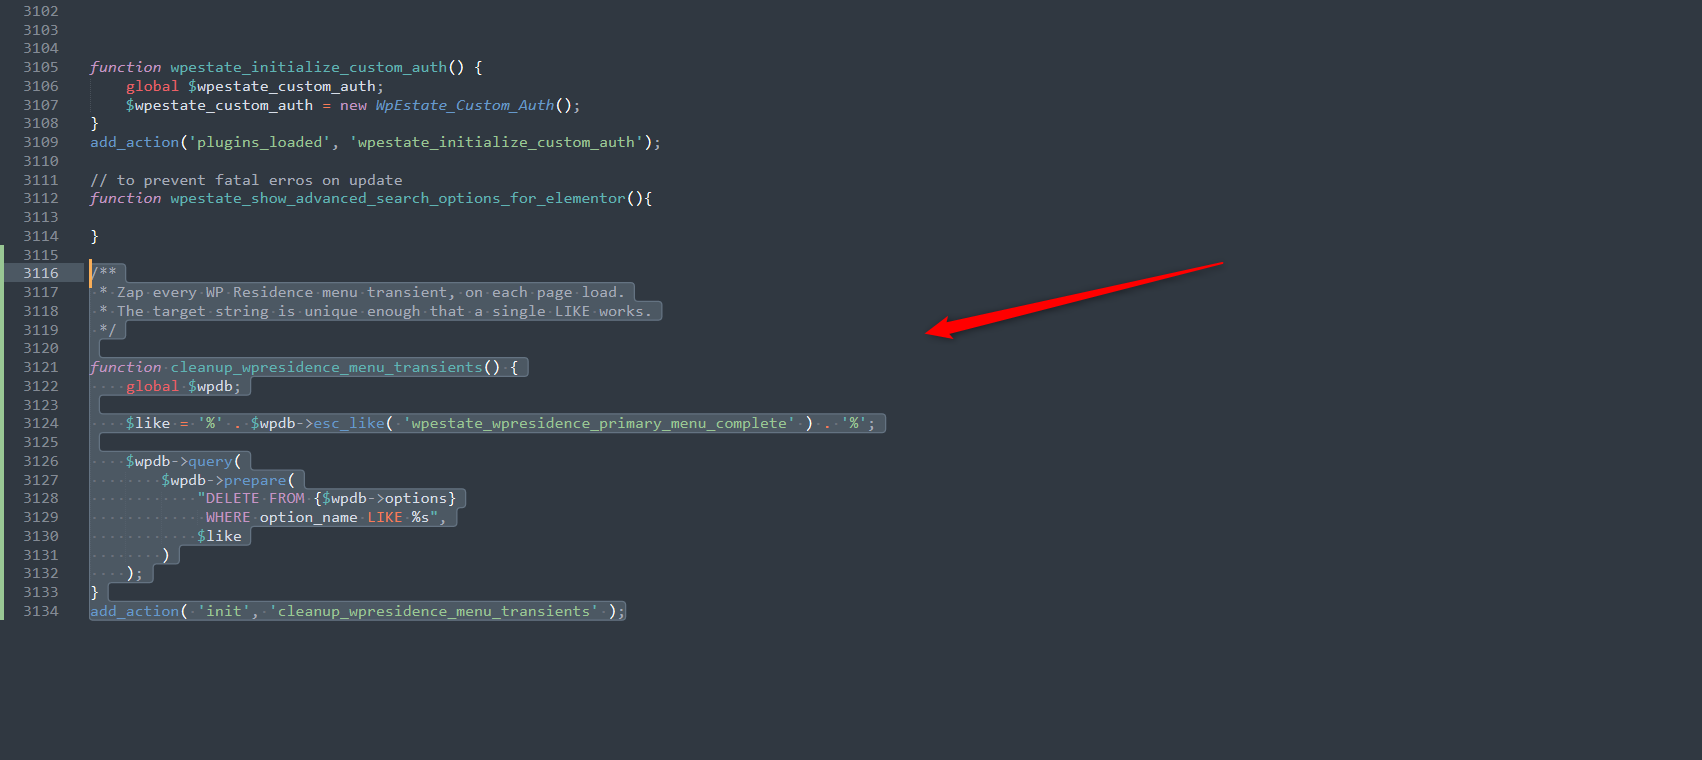Viewport: 1702px width, 760px height.
Task: Click on function name wpestate_initialize_custom_auth
Action: (308, 67)
